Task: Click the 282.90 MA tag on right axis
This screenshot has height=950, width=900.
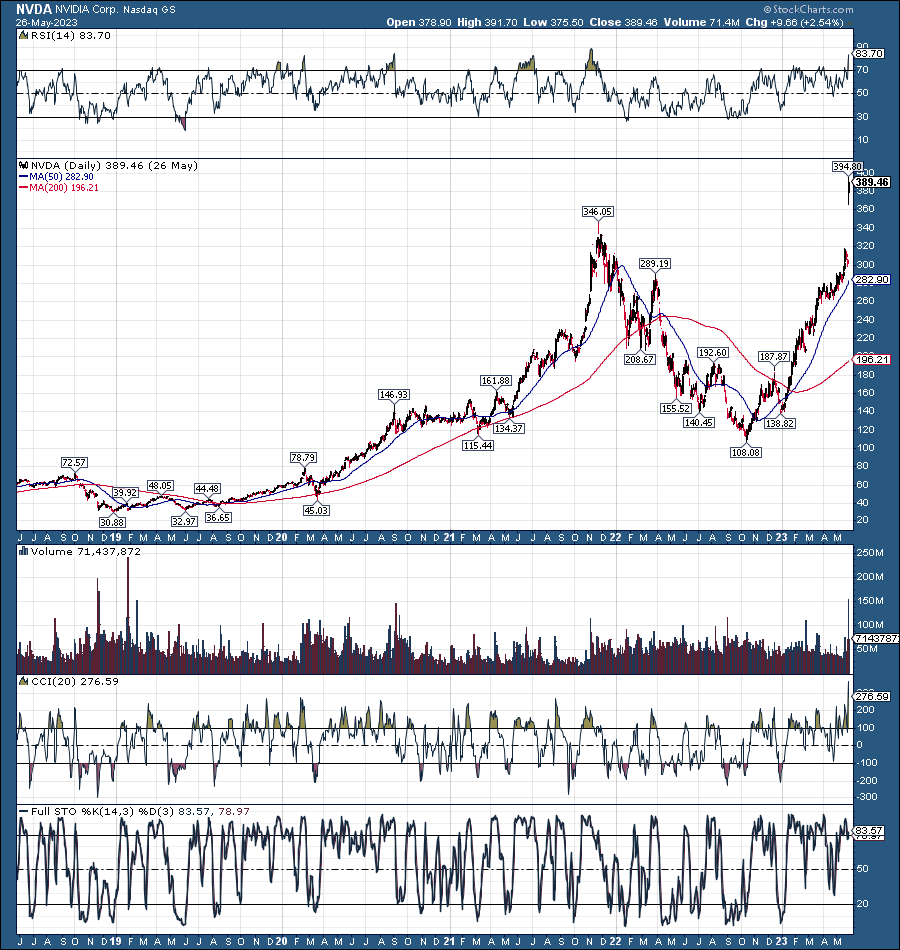Action: click(x=872, y=279)
